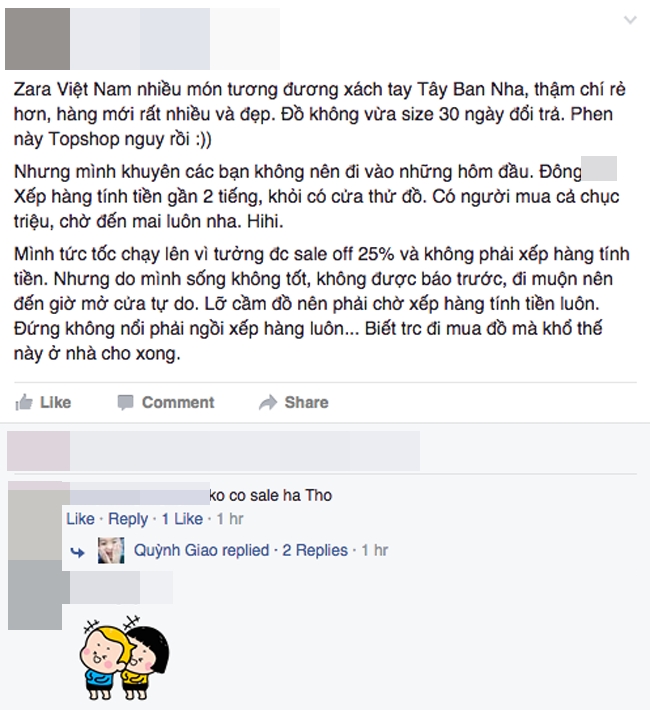Viewport: 650px width, 710px height.
Task: Click the cartoon kids sticker
Action: pyautogui.click(x=124, y=657)
